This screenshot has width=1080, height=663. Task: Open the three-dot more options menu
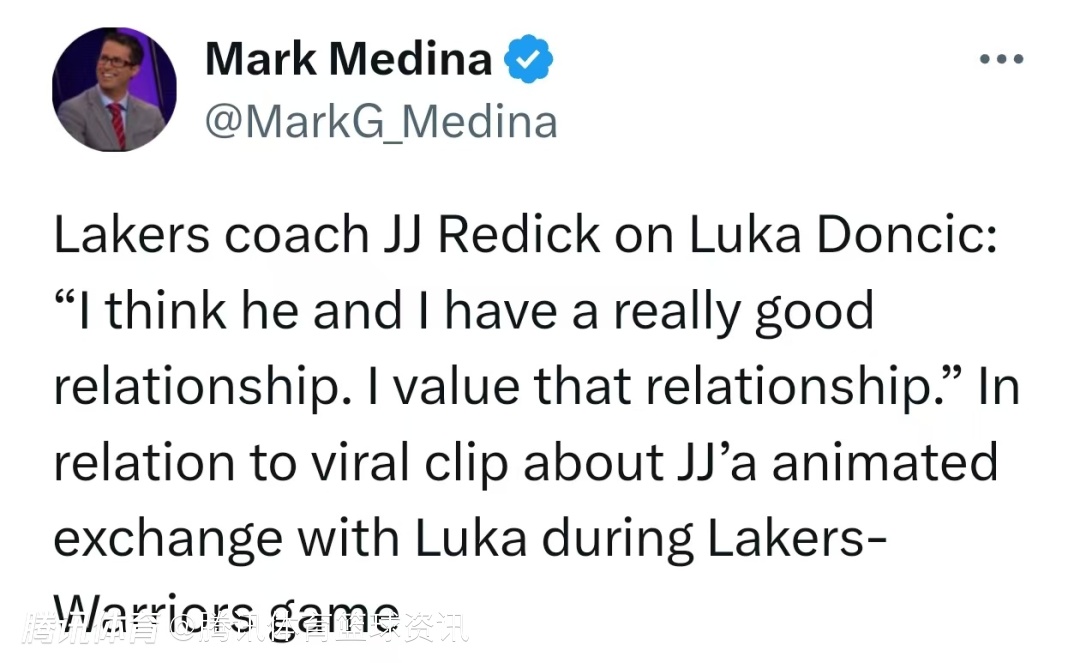click(x=1001, y=60)
